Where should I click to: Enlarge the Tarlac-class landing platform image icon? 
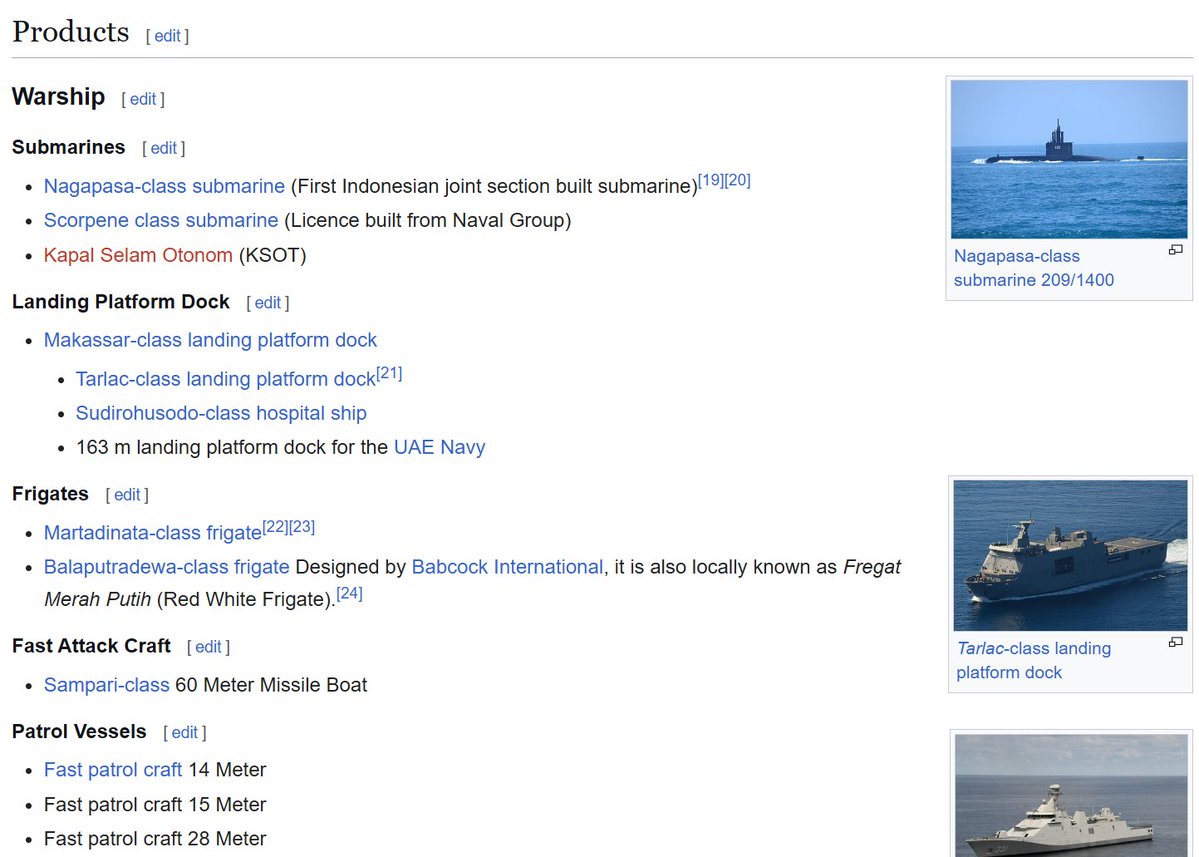click(1175, 642)
